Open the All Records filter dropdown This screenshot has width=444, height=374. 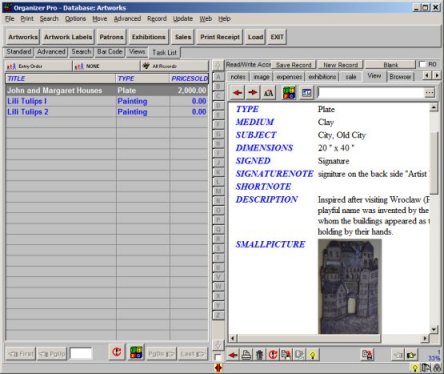(175, 66)
